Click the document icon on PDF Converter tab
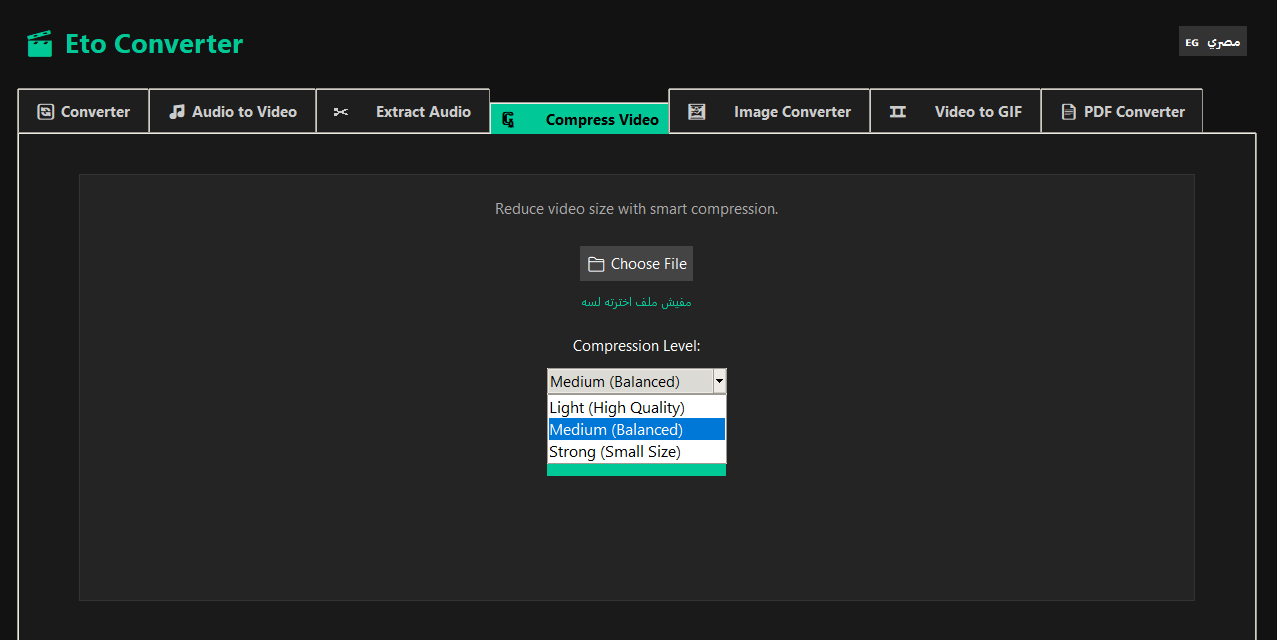 point(1069,112)
